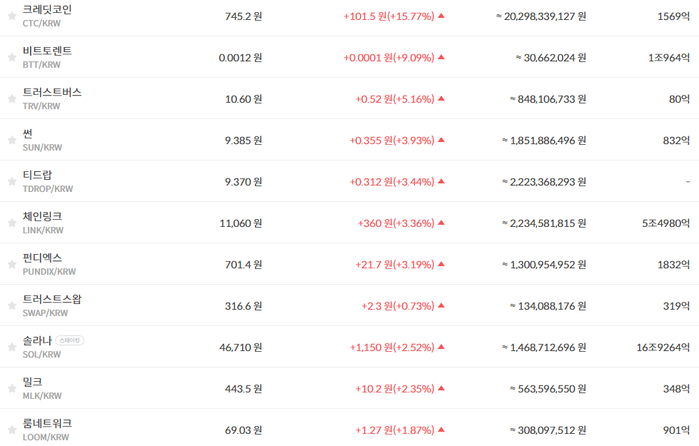Click the 스테이킹 badge beside 솔라나

click(x=70, y=340)
